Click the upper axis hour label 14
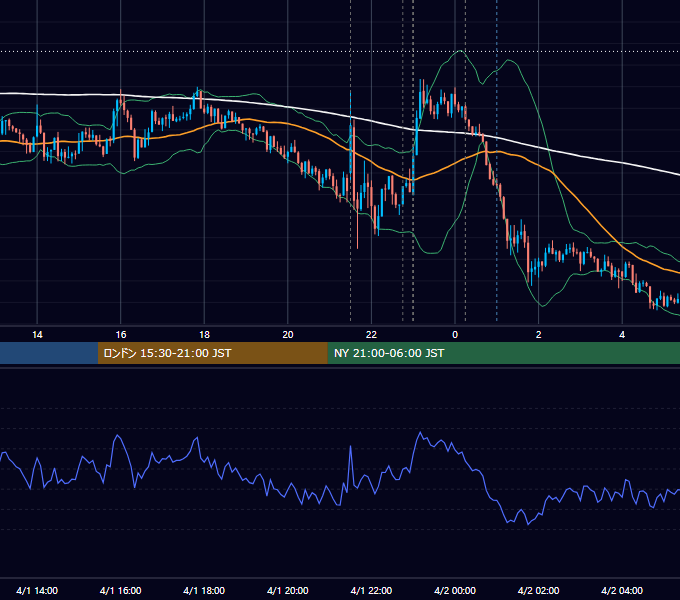 coord(37,335)
